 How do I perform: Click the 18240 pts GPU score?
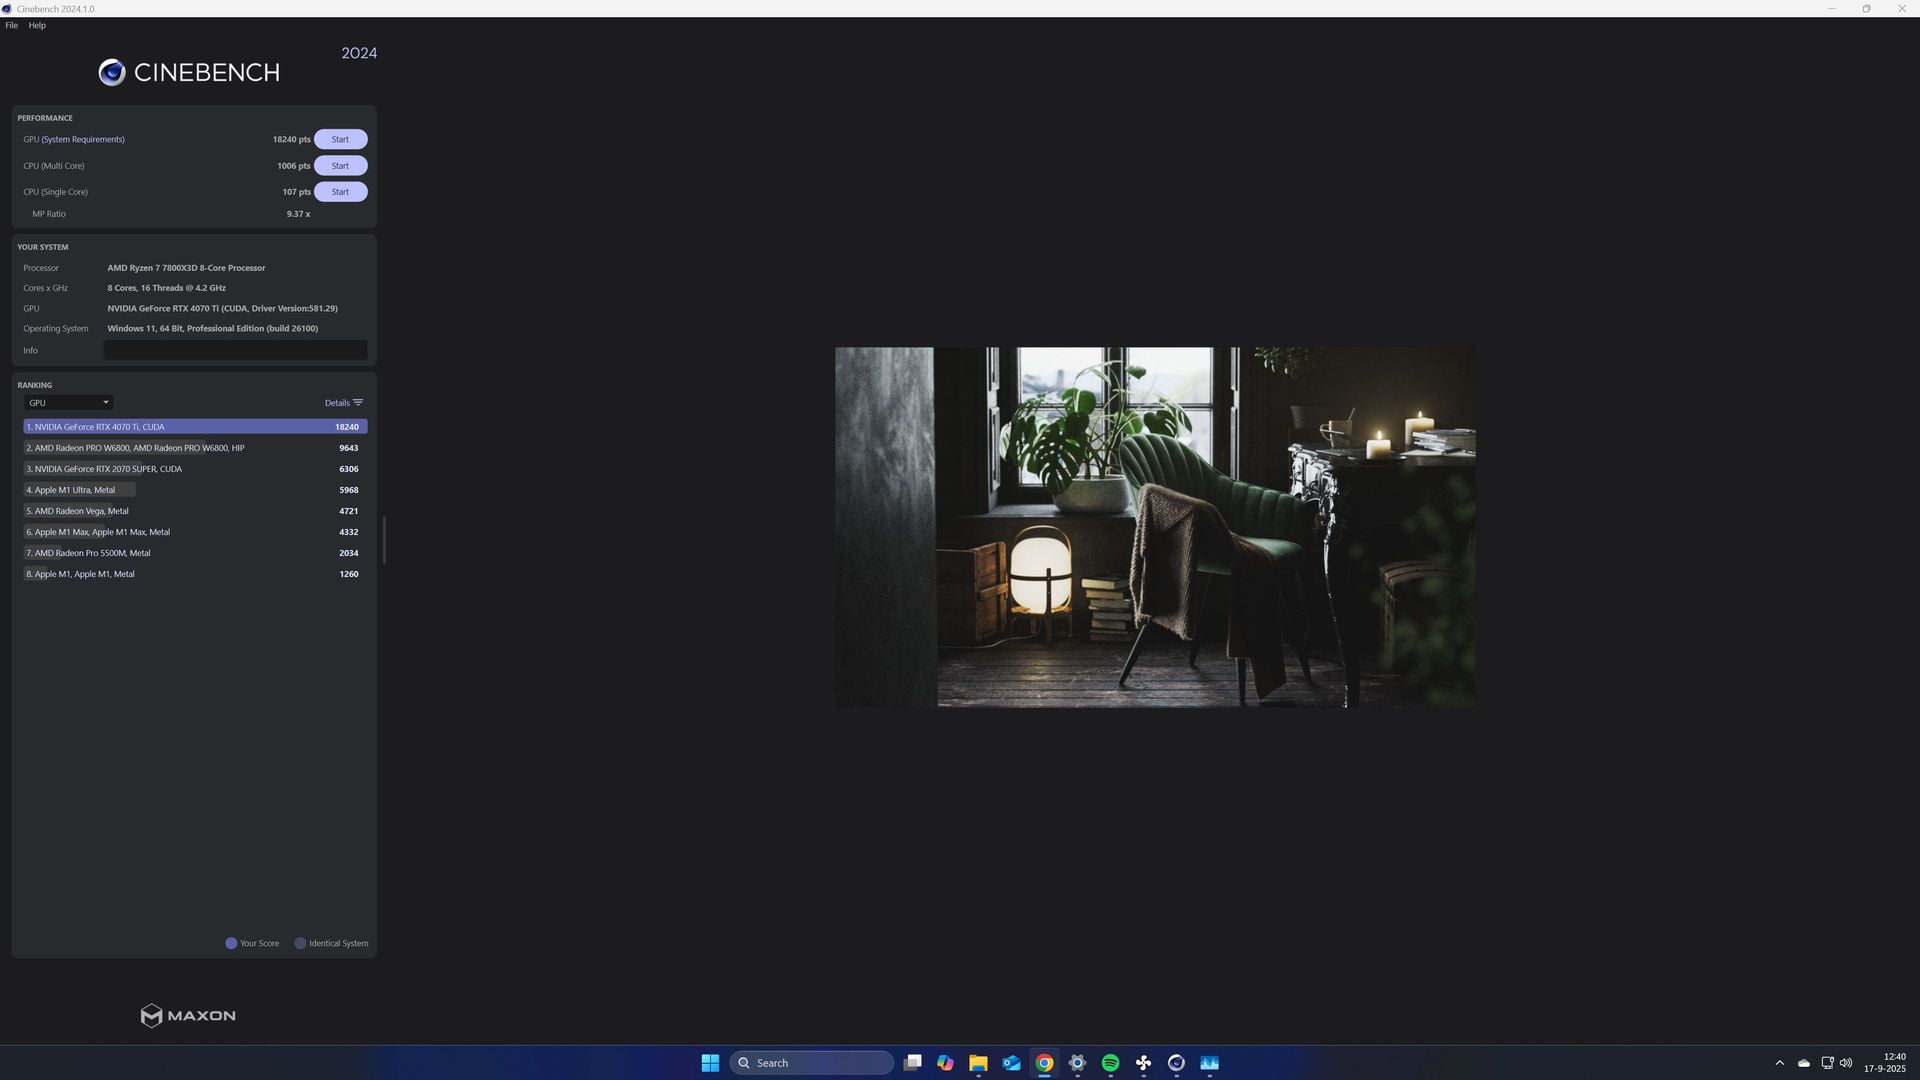tap(291, 139)
